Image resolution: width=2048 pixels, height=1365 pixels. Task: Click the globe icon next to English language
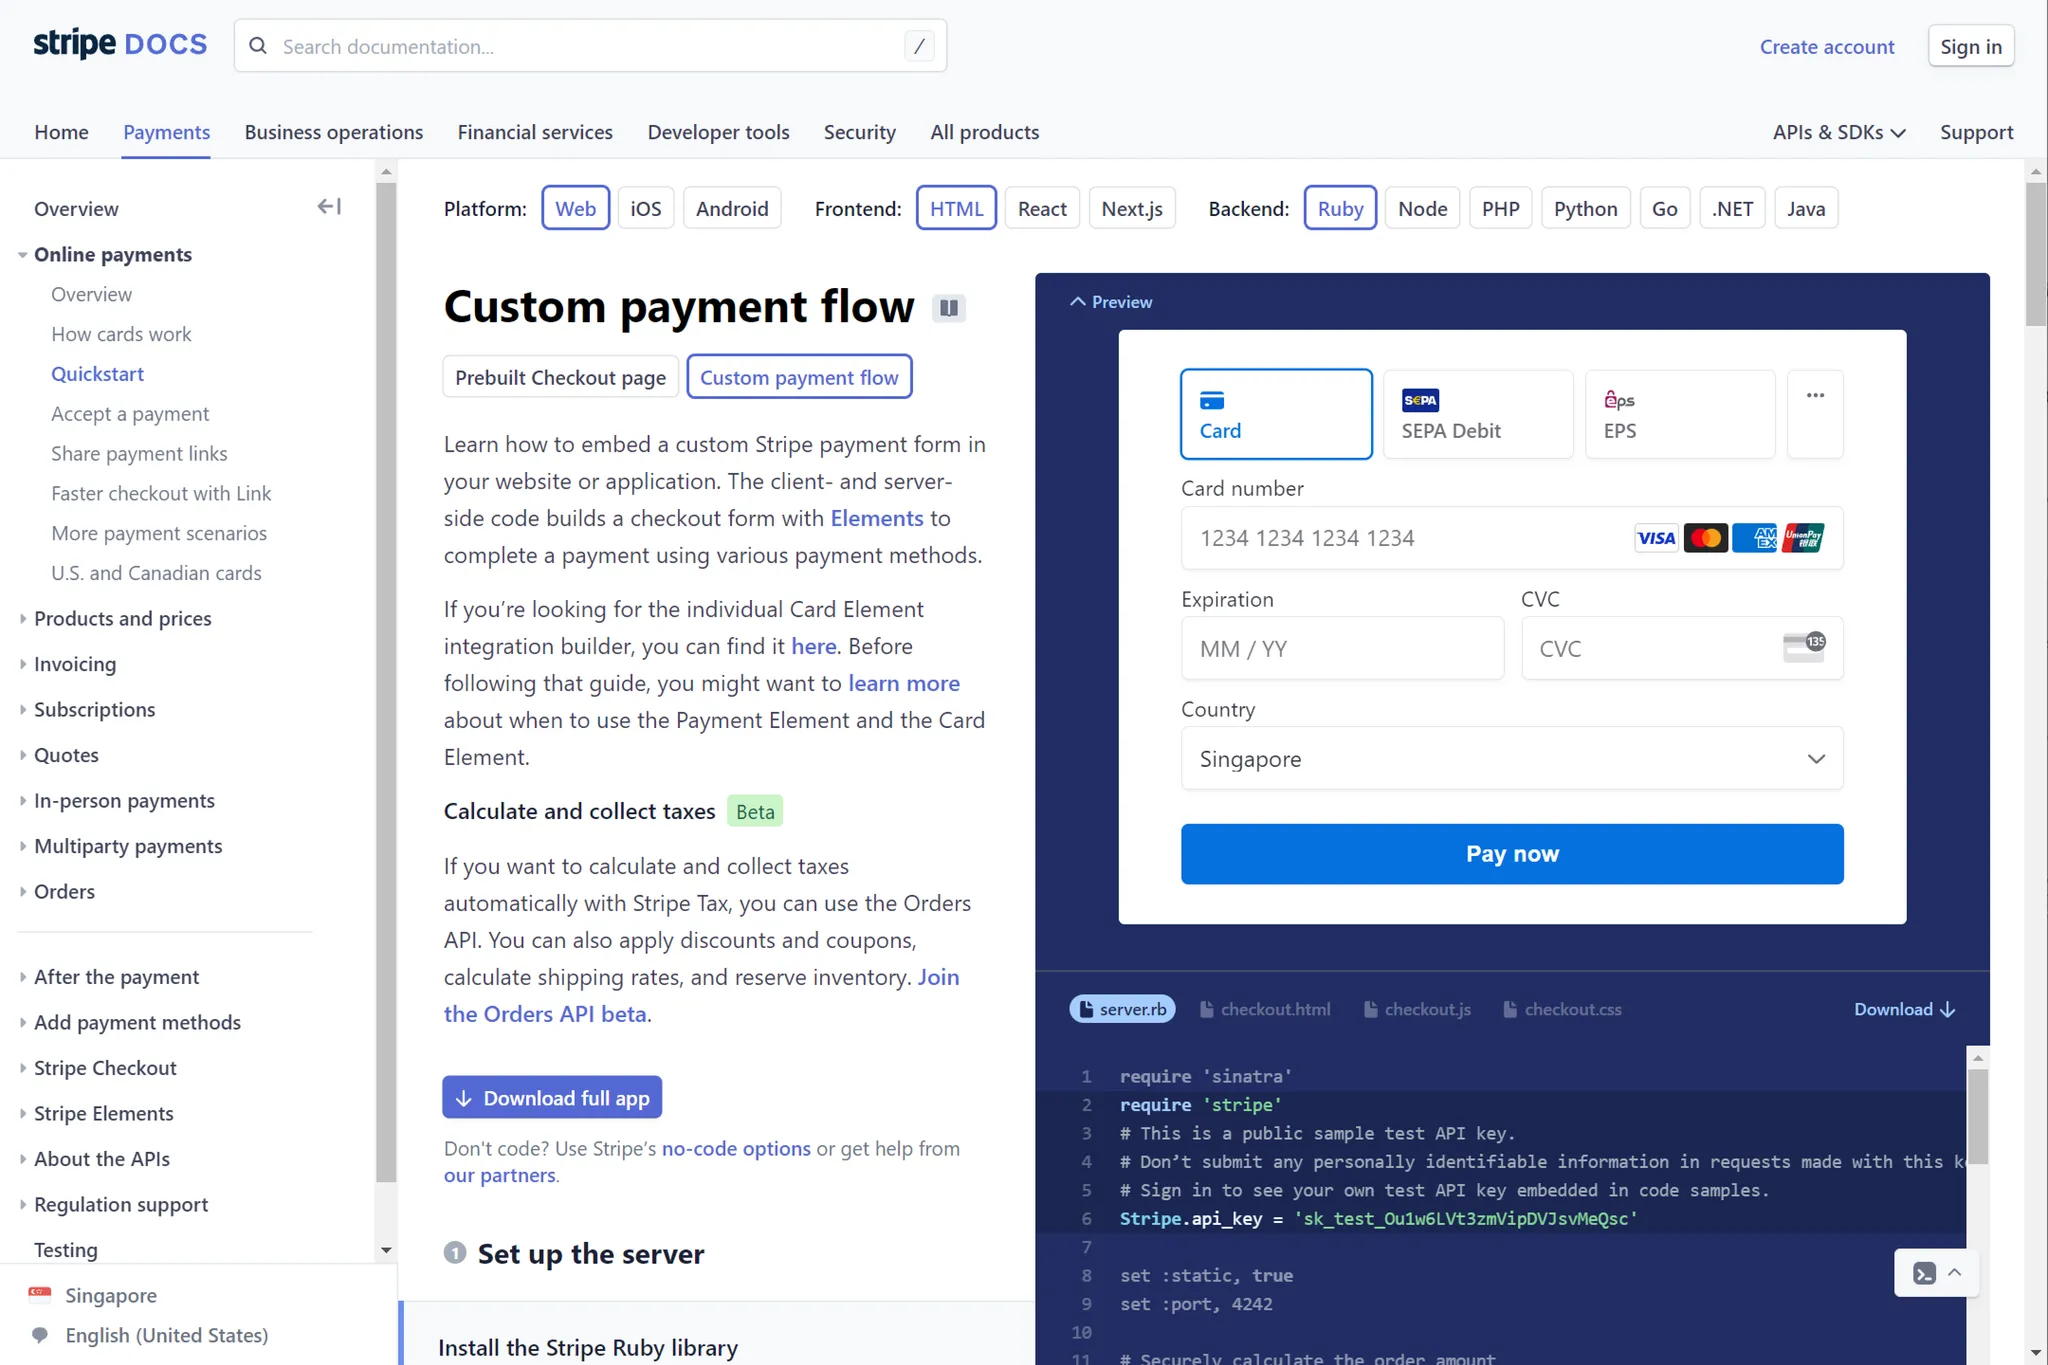[38, 1335]
